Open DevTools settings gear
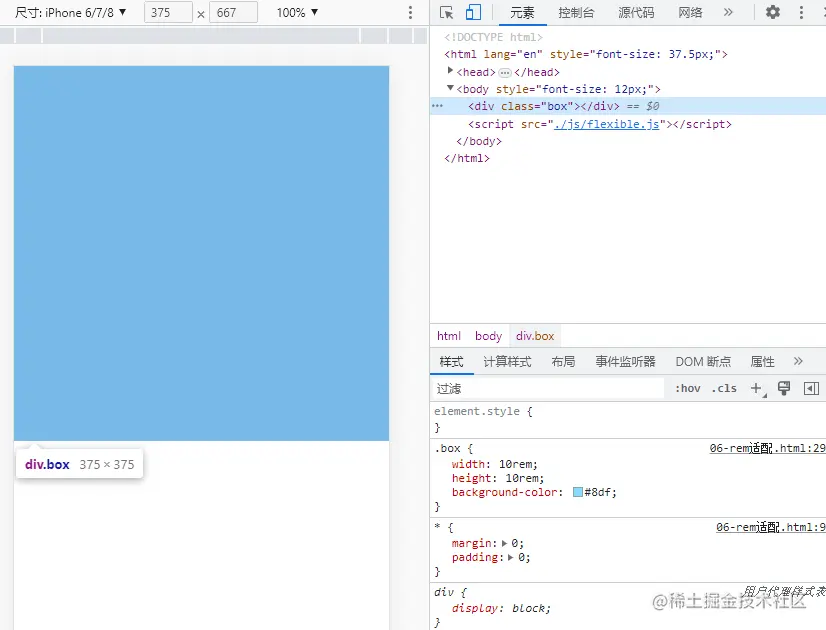The width and height of the screenshot is (826, 630). click(x=772, y=12)
